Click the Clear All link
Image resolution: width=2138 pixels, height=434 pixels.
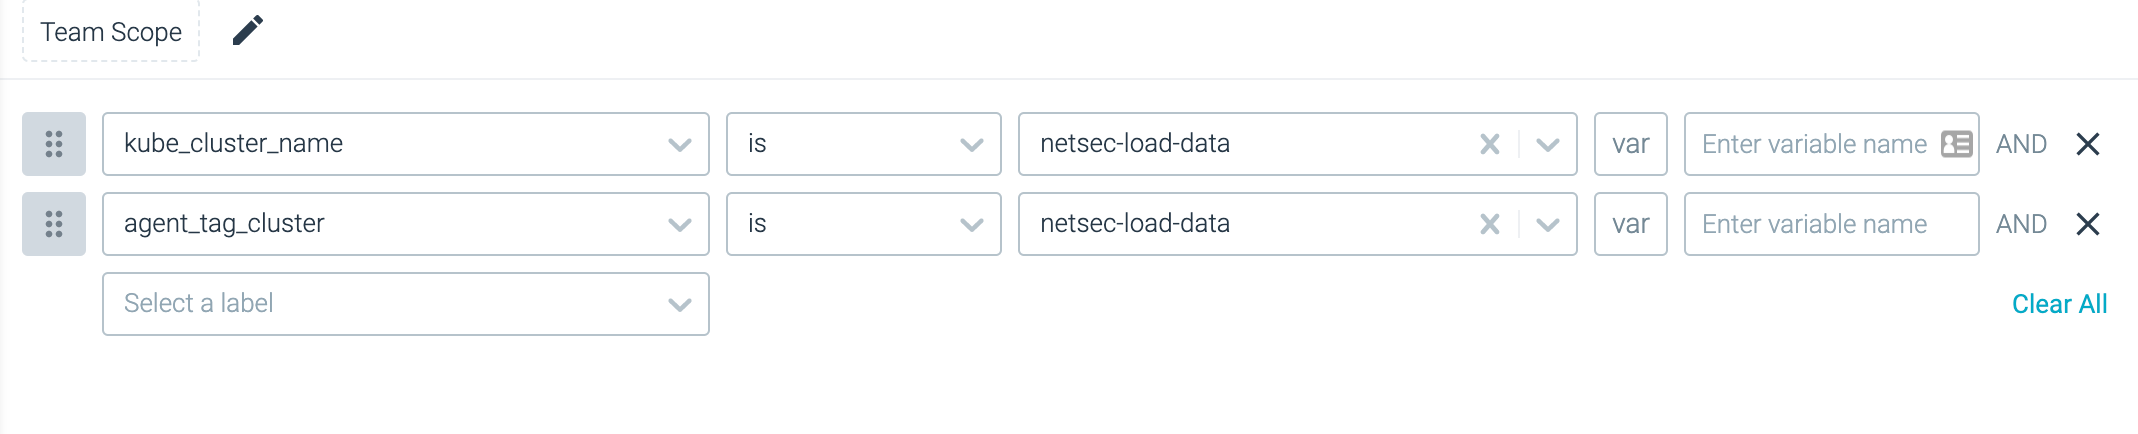tap(2059, 304)
